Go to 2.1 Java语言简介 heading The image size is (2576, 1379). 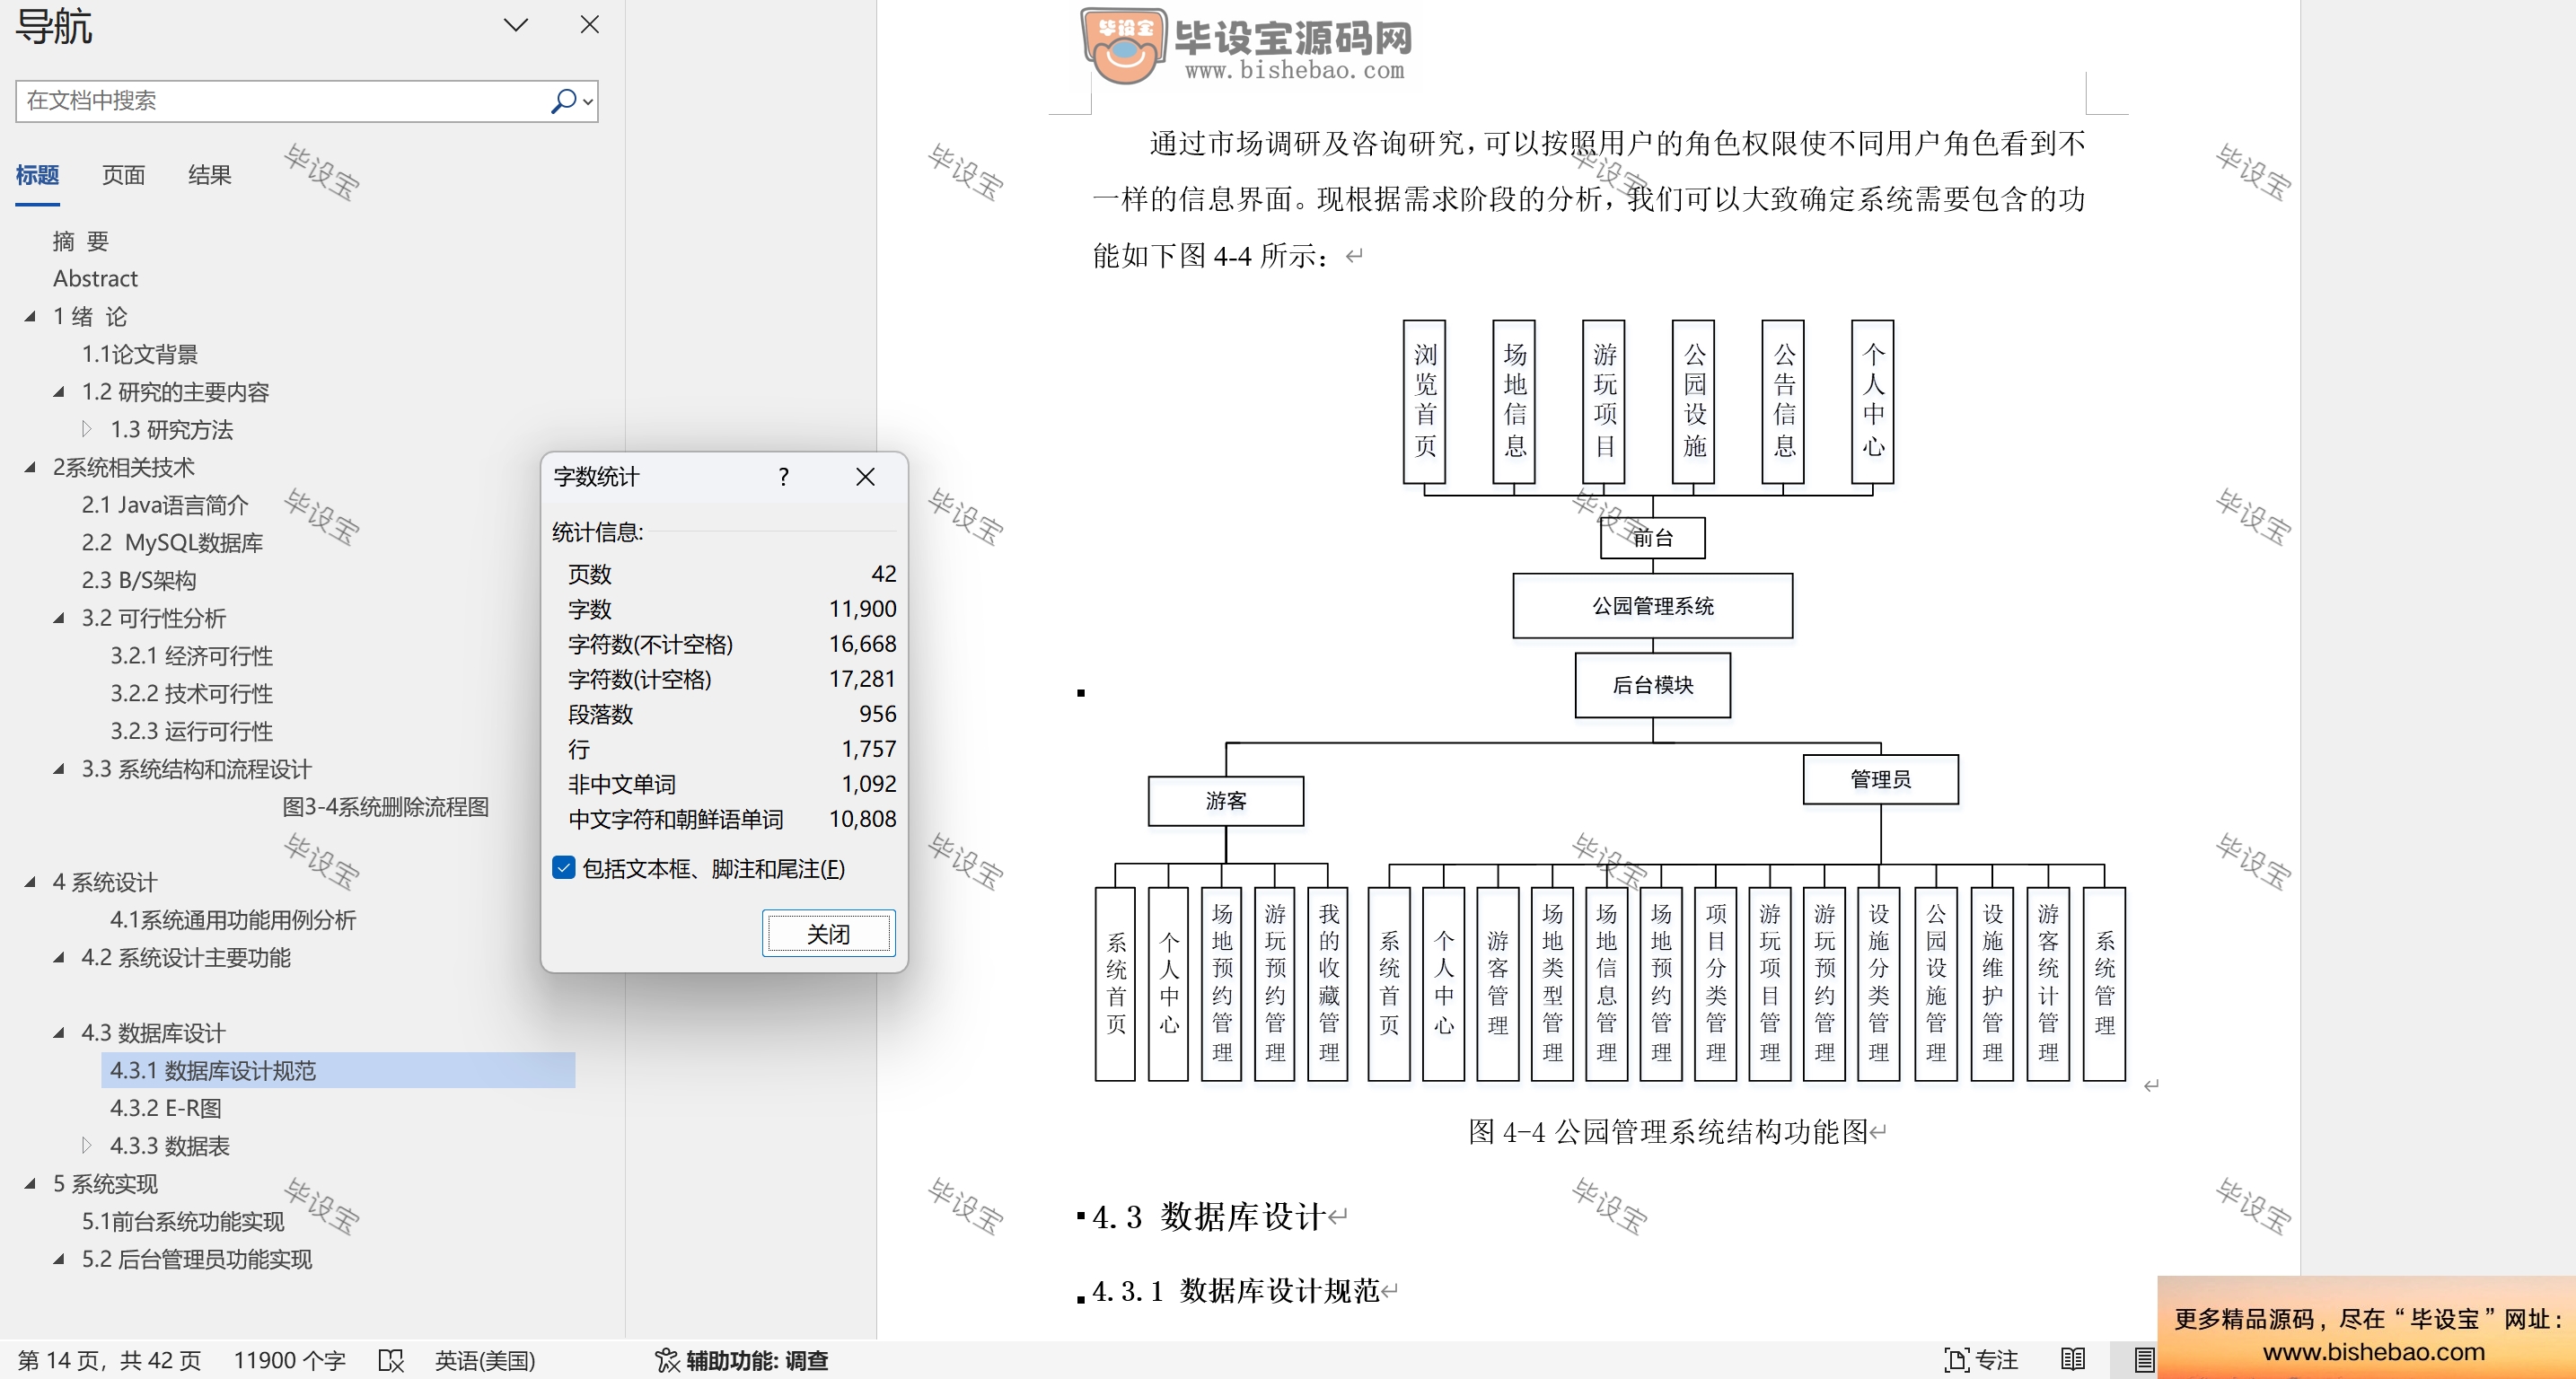[165, 505]
